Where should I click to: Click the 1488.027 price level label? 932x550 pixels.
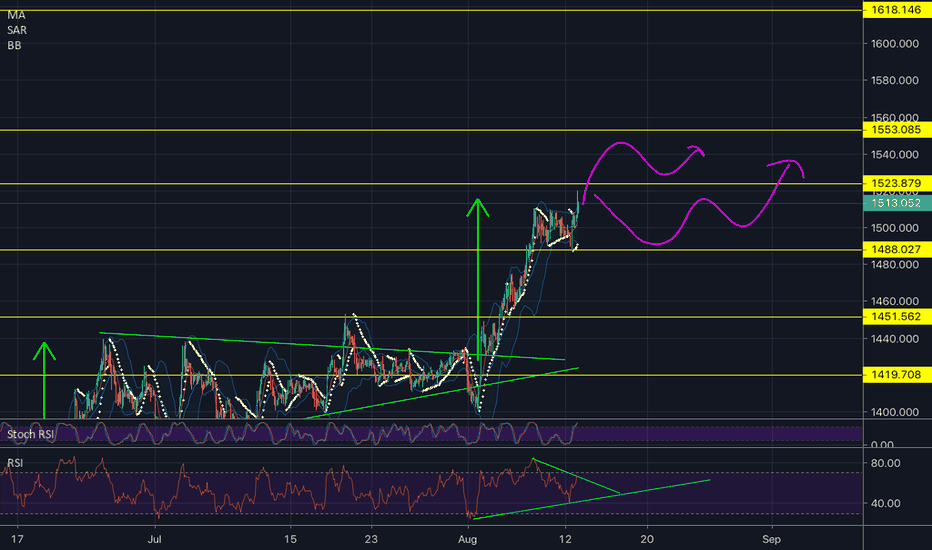[896, 249]
